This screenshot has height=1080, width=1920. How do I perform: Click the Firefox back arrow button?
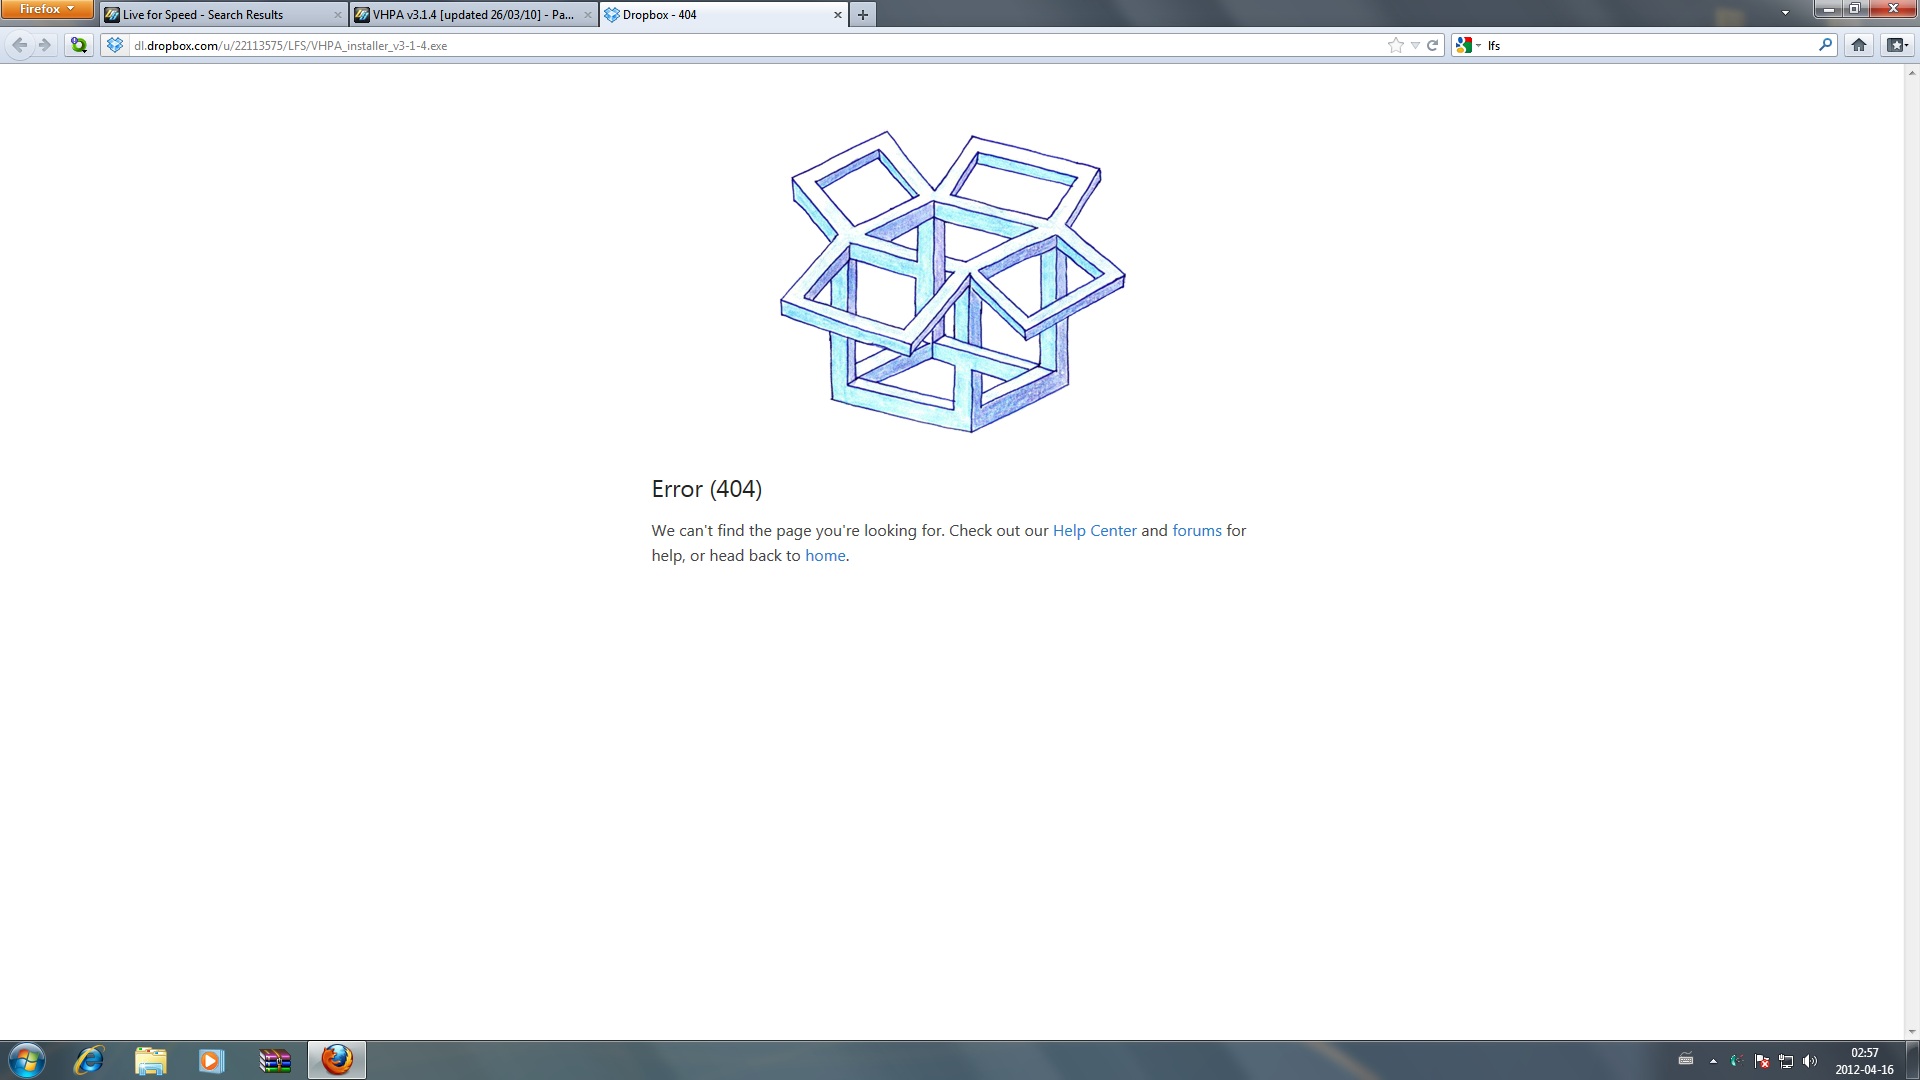[19, 45]
